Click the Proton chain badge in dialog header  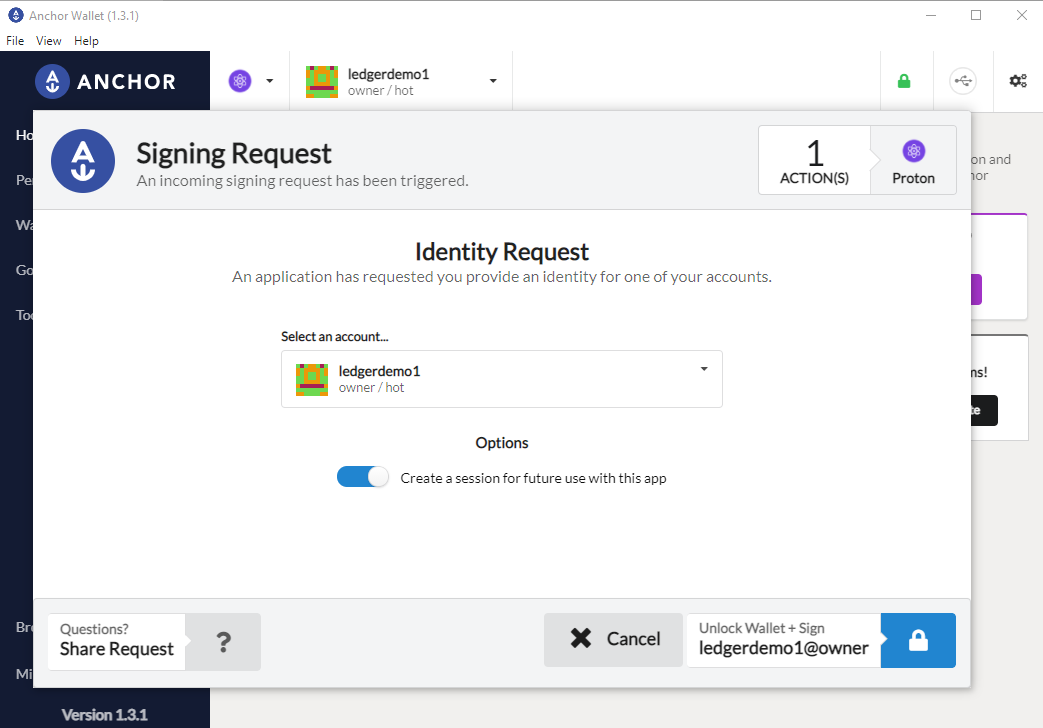(x=913, y=160)
